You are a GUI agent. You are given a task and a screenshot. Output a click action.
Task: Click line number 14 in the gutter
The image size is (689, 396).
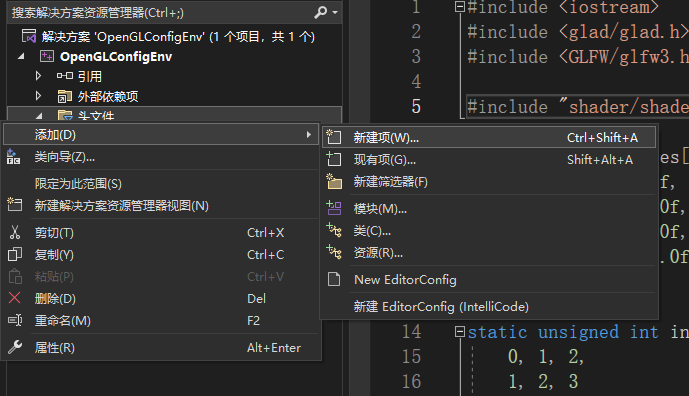(x=411, y=332)
